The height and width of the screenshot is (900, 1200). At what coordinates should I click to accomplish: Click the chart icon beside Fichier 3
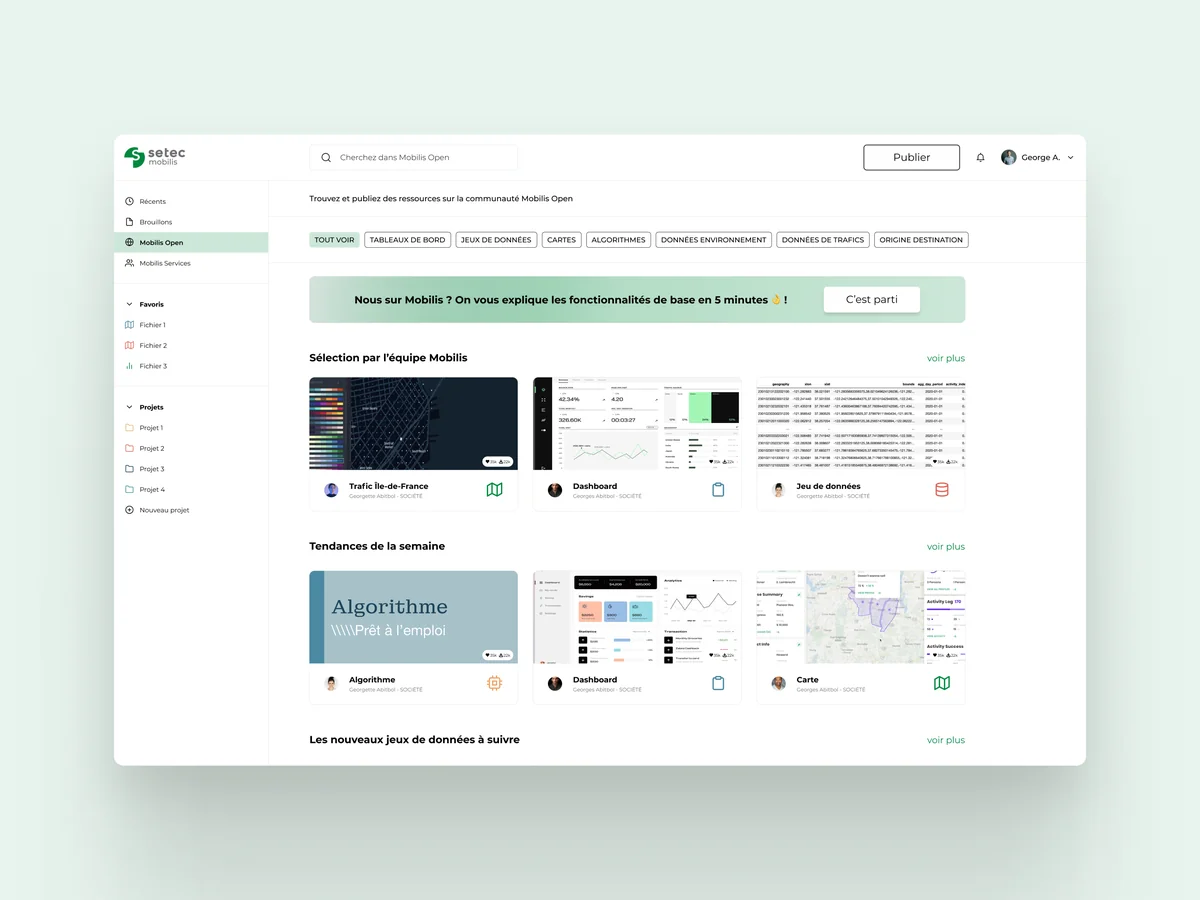[129, 366]
